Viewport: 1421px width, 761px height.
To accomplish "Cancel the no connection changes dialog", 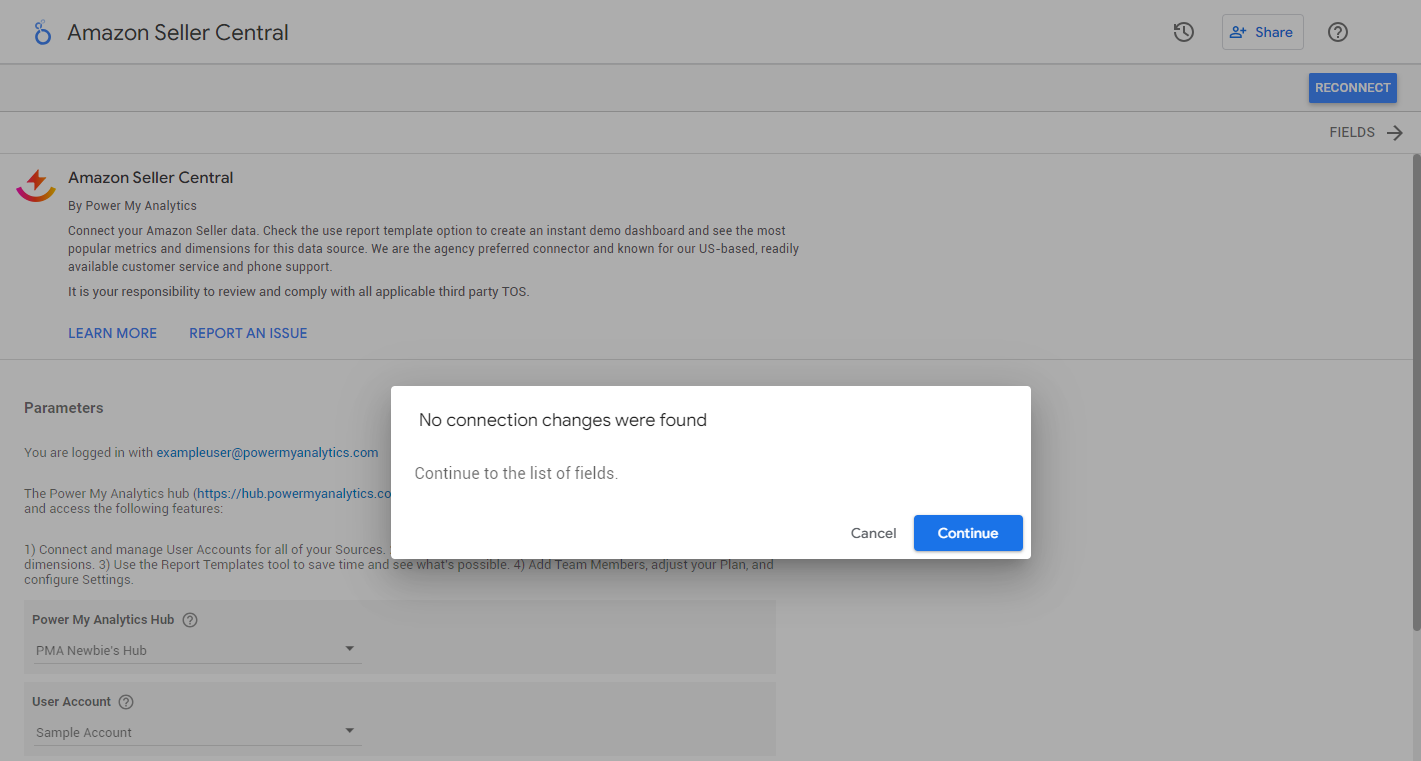I will 873,533.
